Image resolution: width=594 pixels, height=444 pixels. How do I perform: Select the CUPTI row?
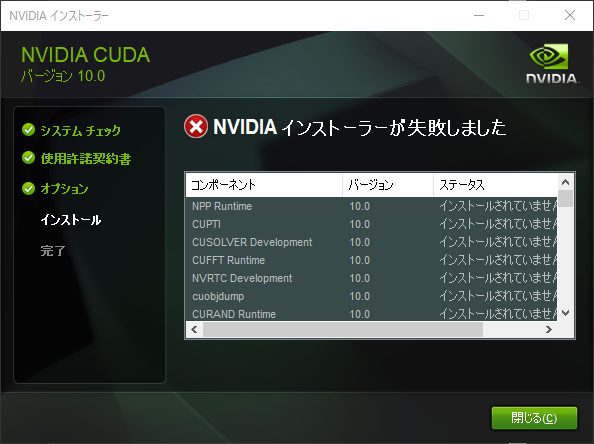pyautogui.click(x=372, y=224)
